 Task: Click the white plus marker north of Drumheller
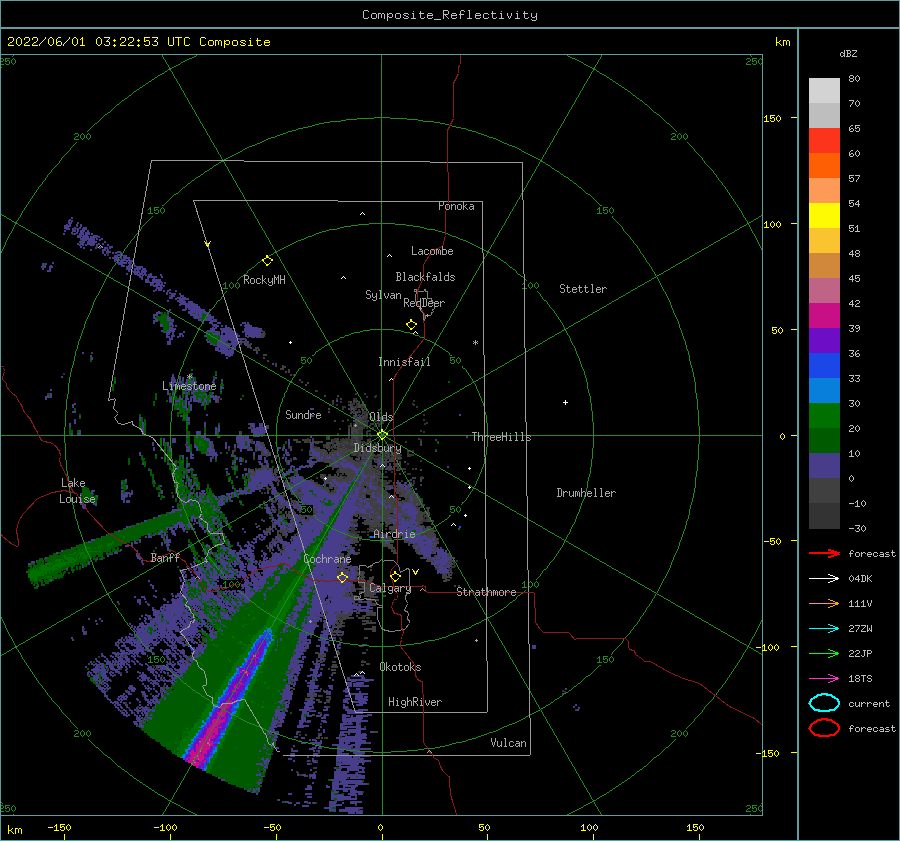click(x=565, y=402)
